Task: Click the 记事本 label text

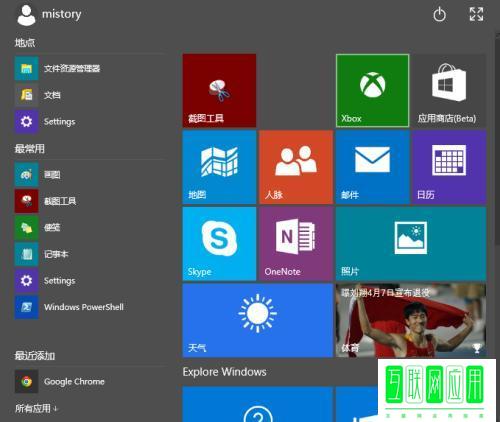Action: pyautogui.click(x=56, y=254)
